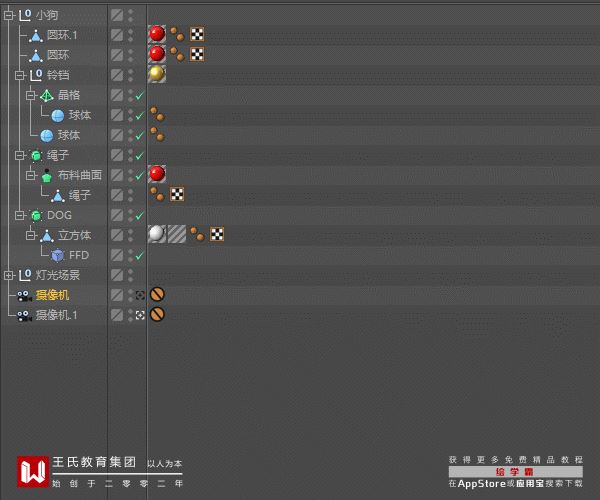
Task: Select the gold material tag on 铃铛
Action: pyautogui.click(x=157, y=74)
